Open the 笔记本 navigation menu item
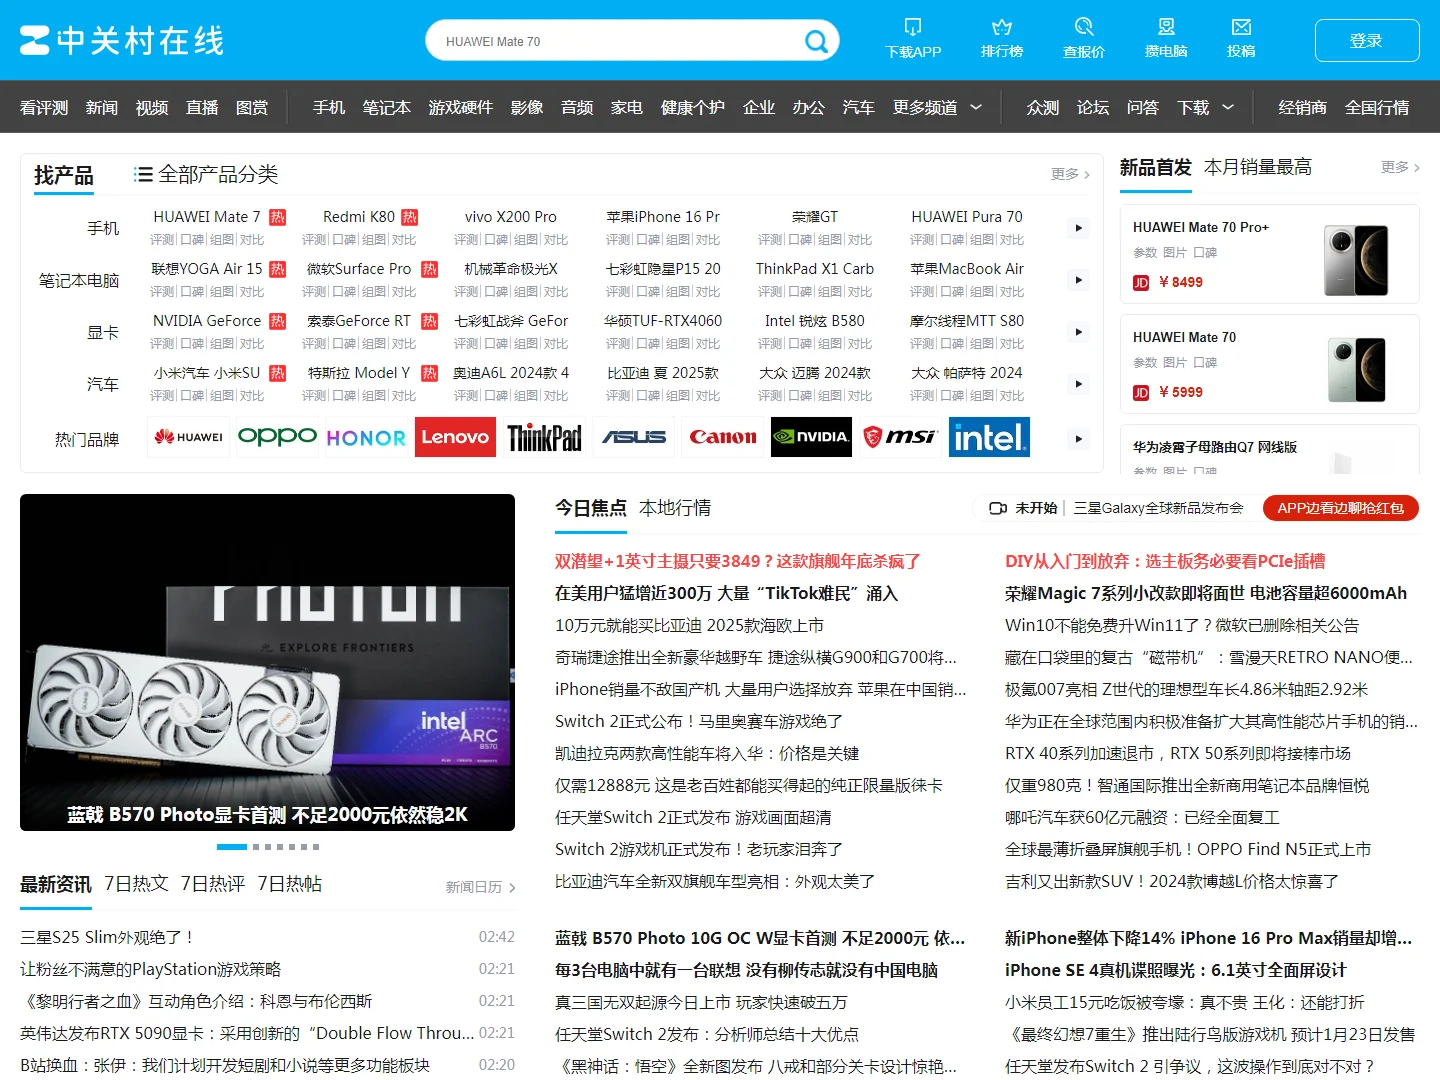The width and height of the screenshot is (1440, 1080). 387,107
